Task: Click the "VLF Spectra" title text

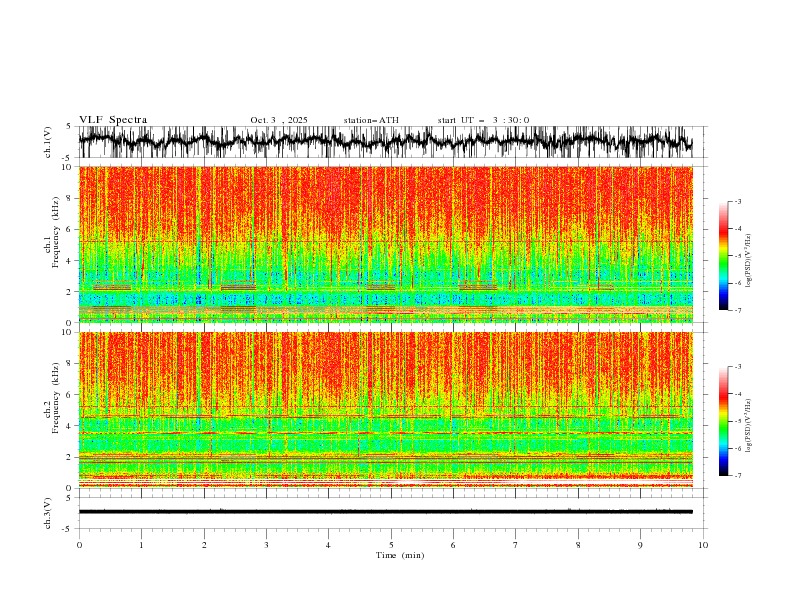Action: [113, 120]
